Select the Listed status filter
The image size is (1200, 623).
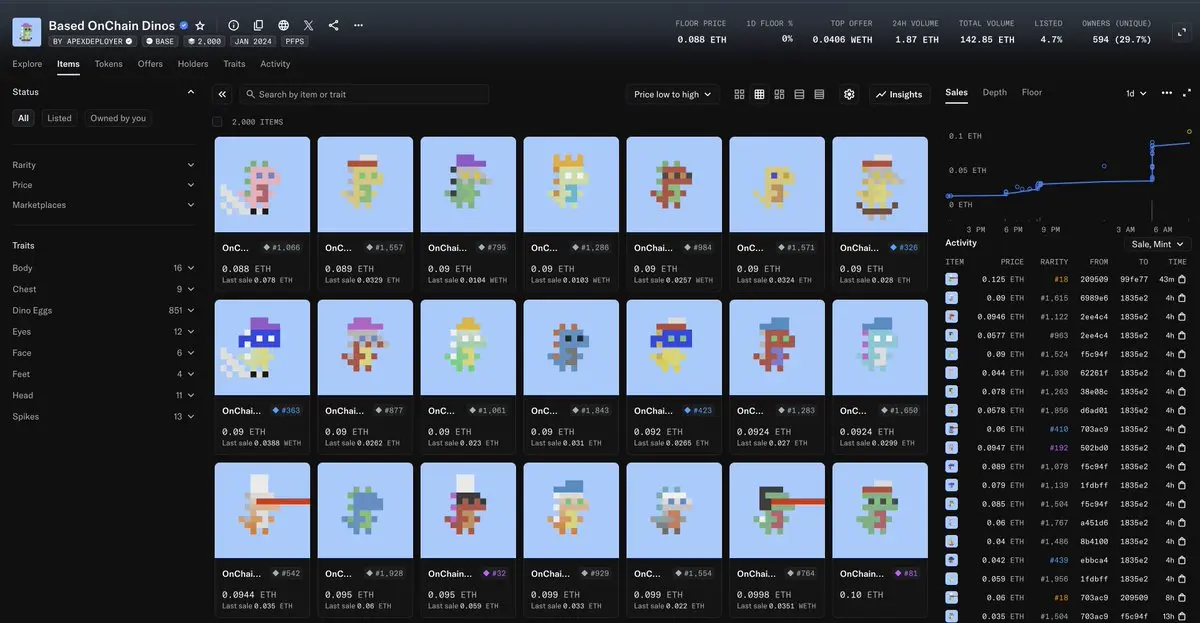(x=60, y=118)
